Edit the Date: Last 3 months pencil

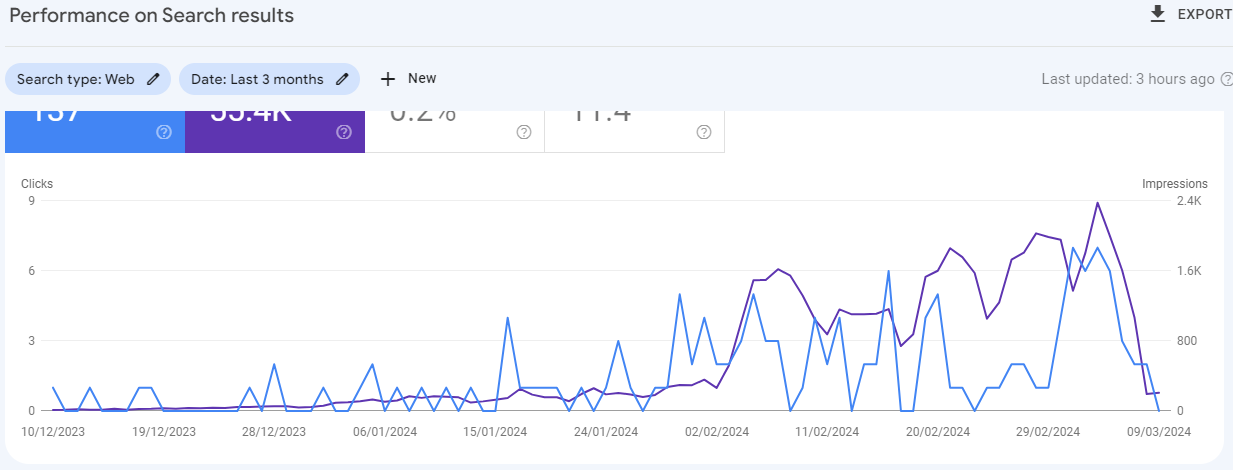pos(342,79)
